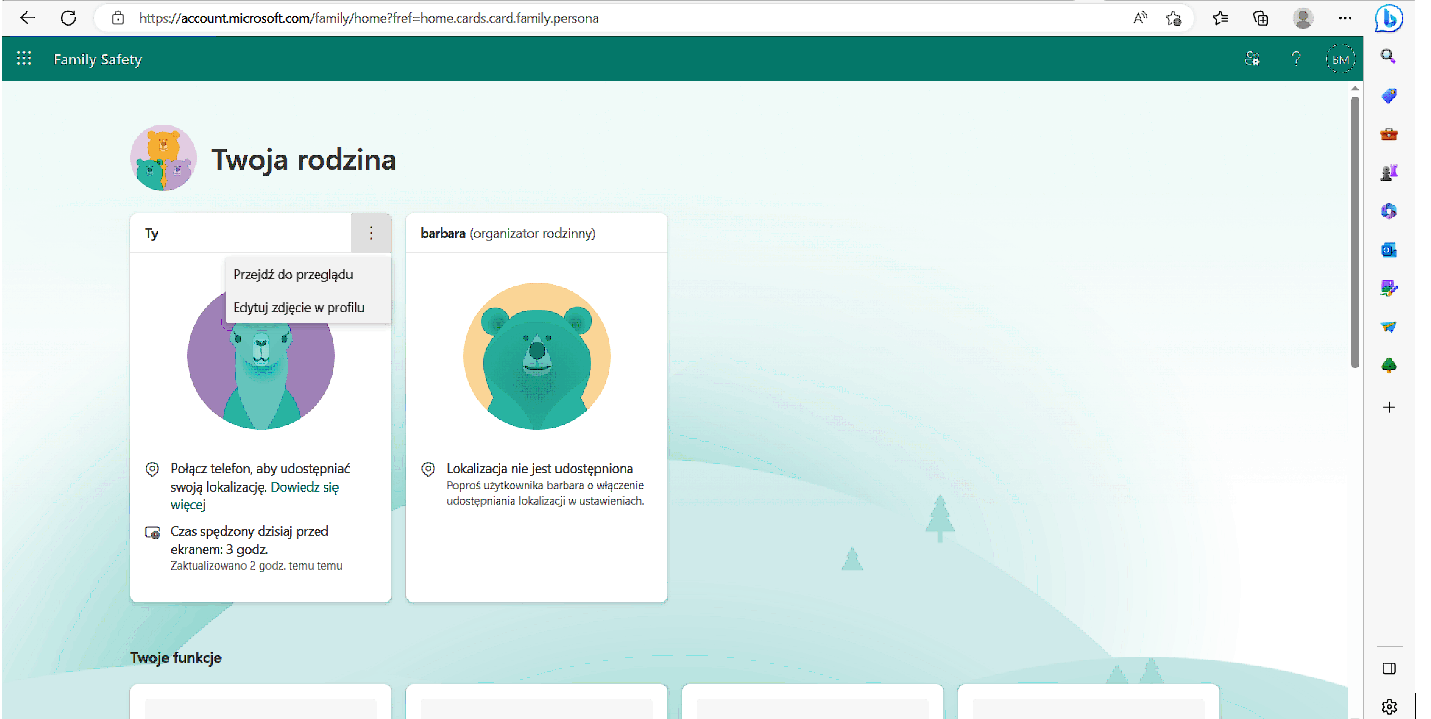The image size is (1431, 719).
Task: Open barbara's family member card header
Action: pos(536,233)
